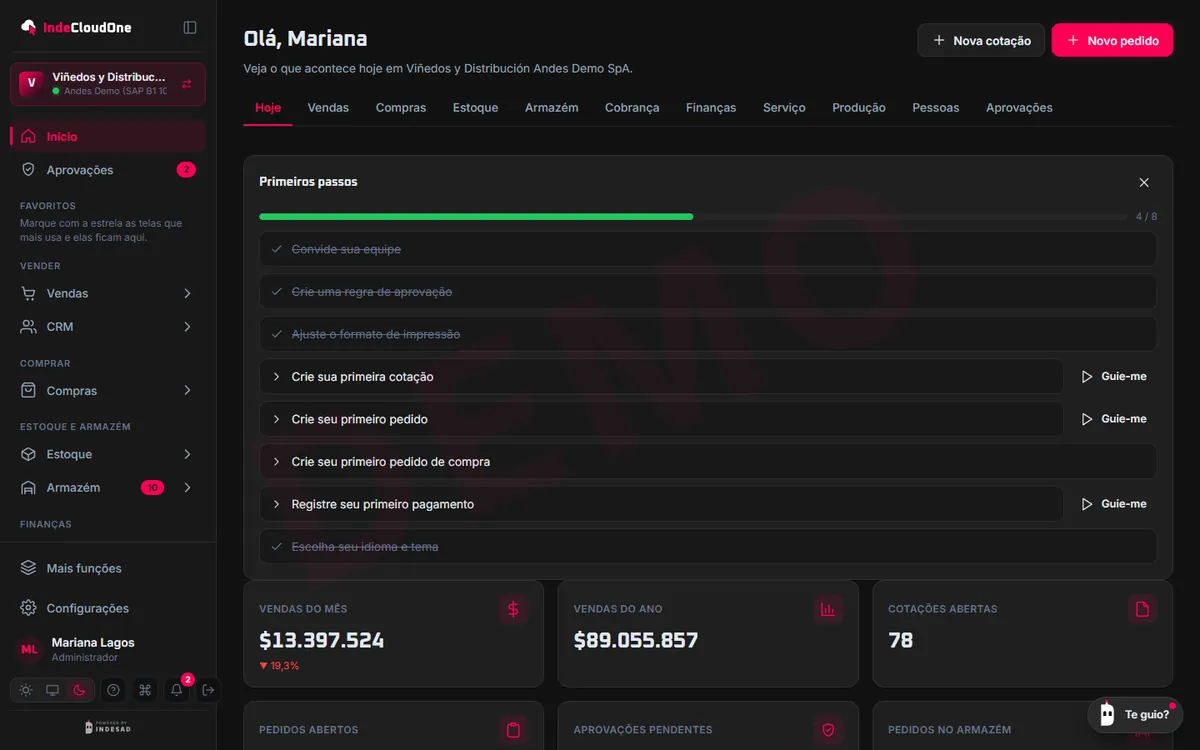Collapse the sidebar with the panel icon
The image size is (1200, 750).
[x=190, y=27]
